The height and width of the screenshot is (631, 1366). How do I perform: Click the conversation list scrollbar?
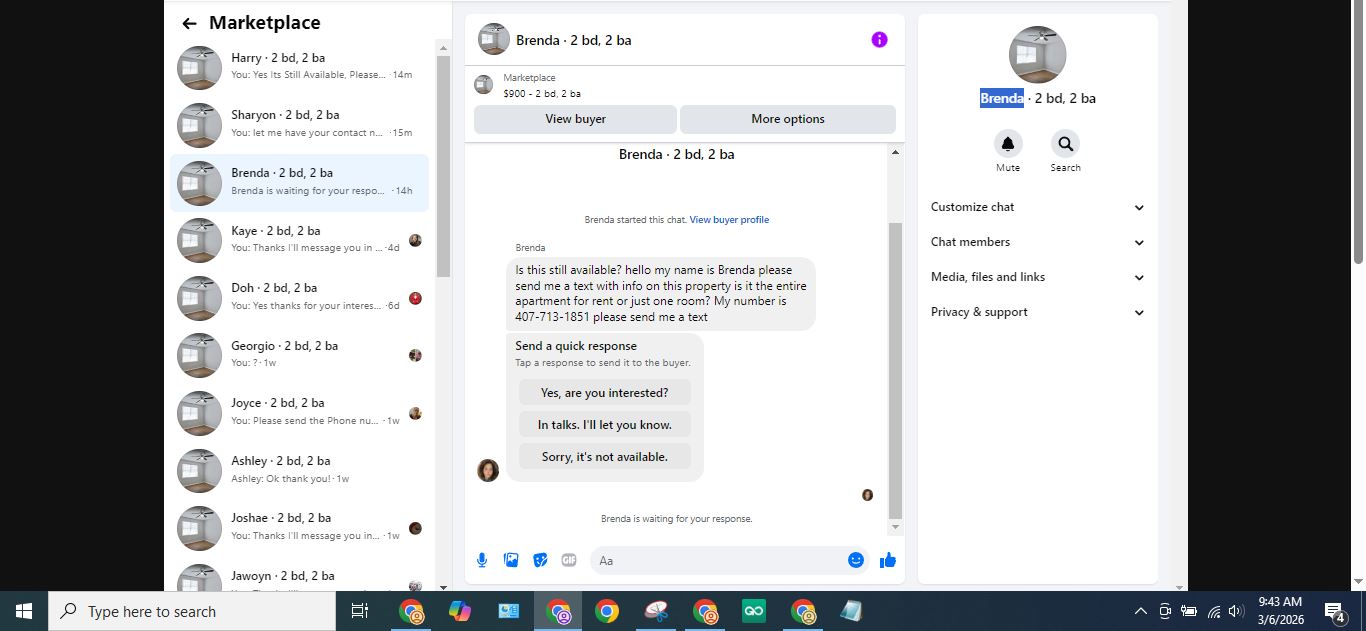point(443,166)
